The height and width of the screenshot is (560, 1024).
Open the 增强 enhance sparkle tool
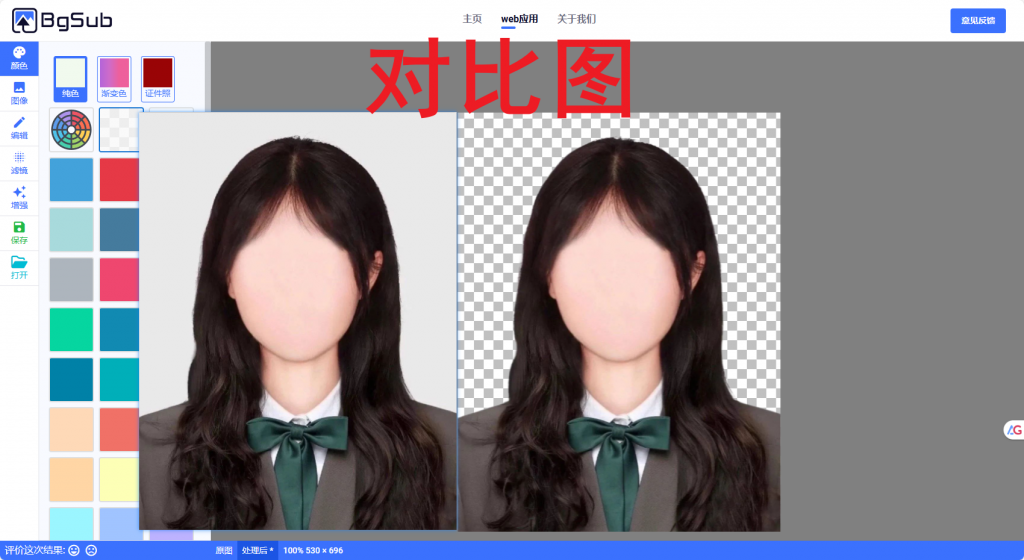[19, 198]
